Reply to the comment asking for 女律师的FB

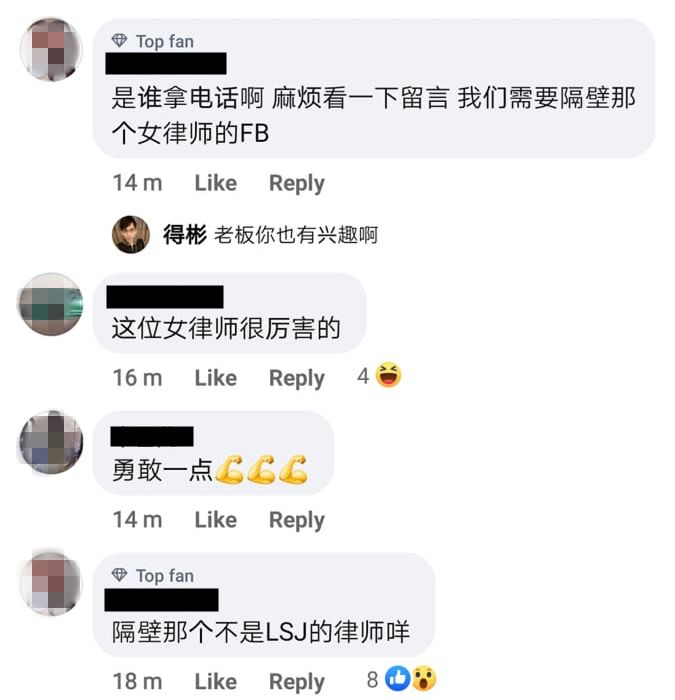point(296,183)
